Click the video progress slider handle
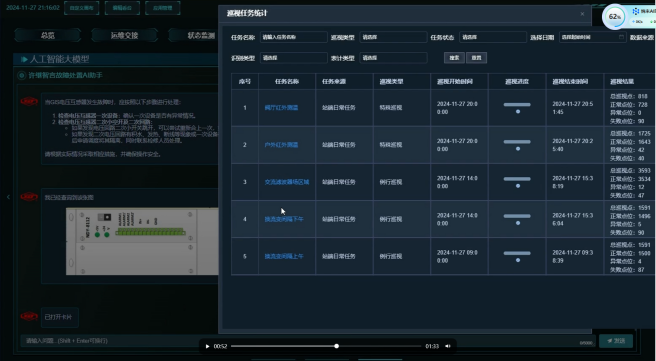This screenshot has width=656, height=361. (x=336, y=346)
